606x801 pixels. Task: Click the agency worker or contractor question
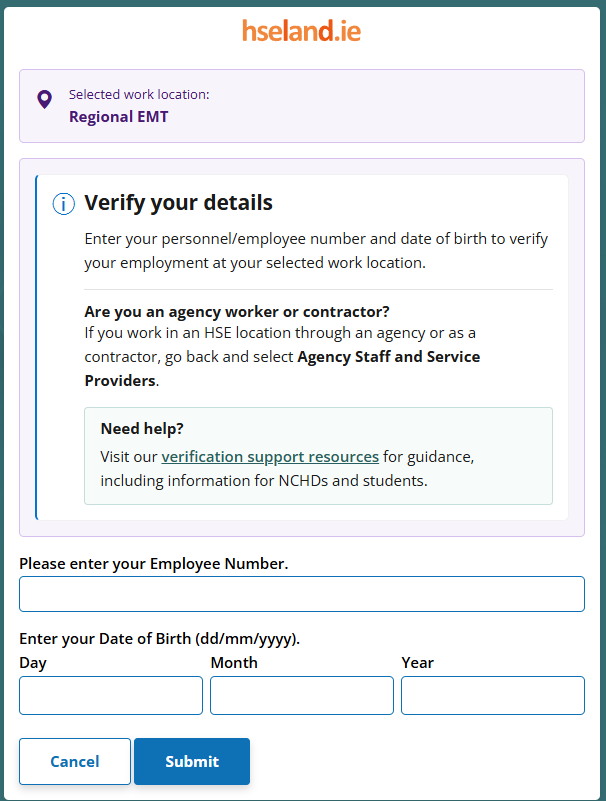pos(237,311)
